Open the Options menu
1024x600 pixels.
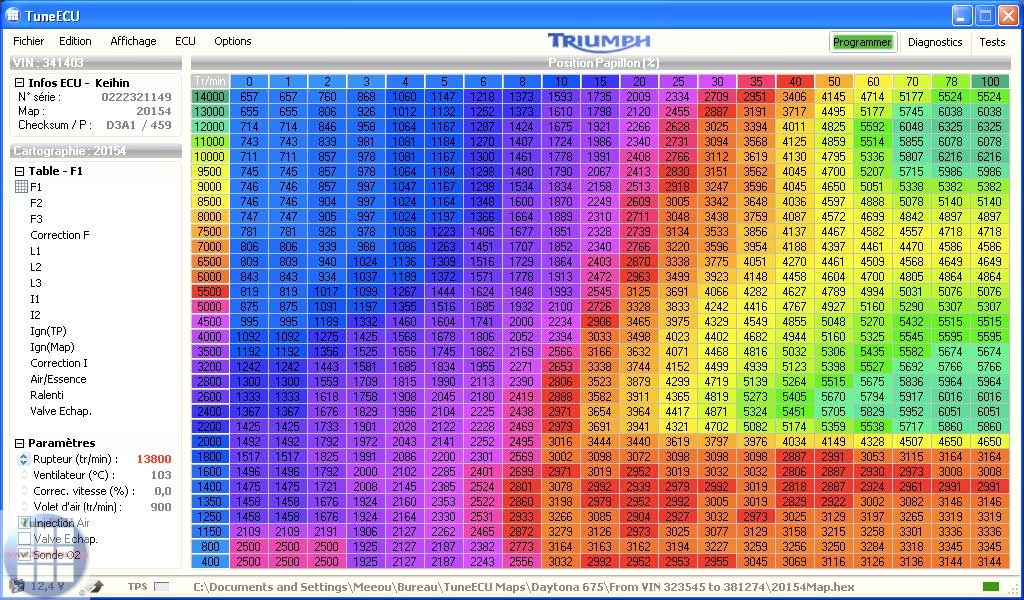(232, 41)
